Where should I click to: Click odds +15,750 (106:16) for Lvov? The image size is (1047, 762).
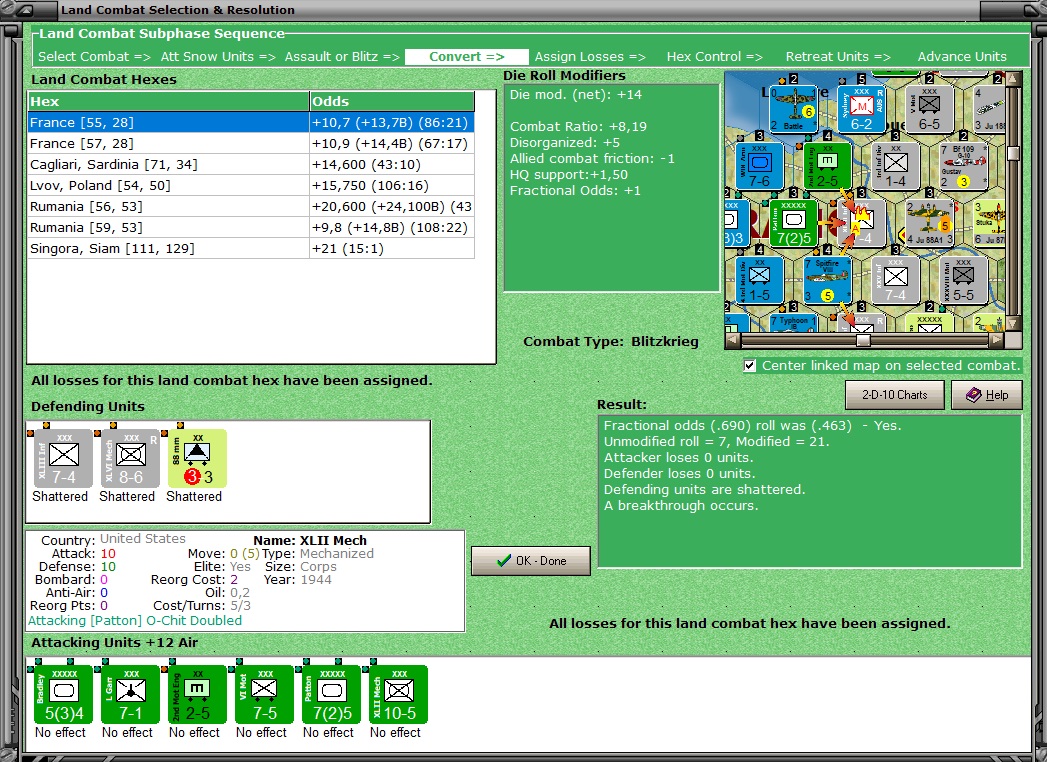(392, 186)
